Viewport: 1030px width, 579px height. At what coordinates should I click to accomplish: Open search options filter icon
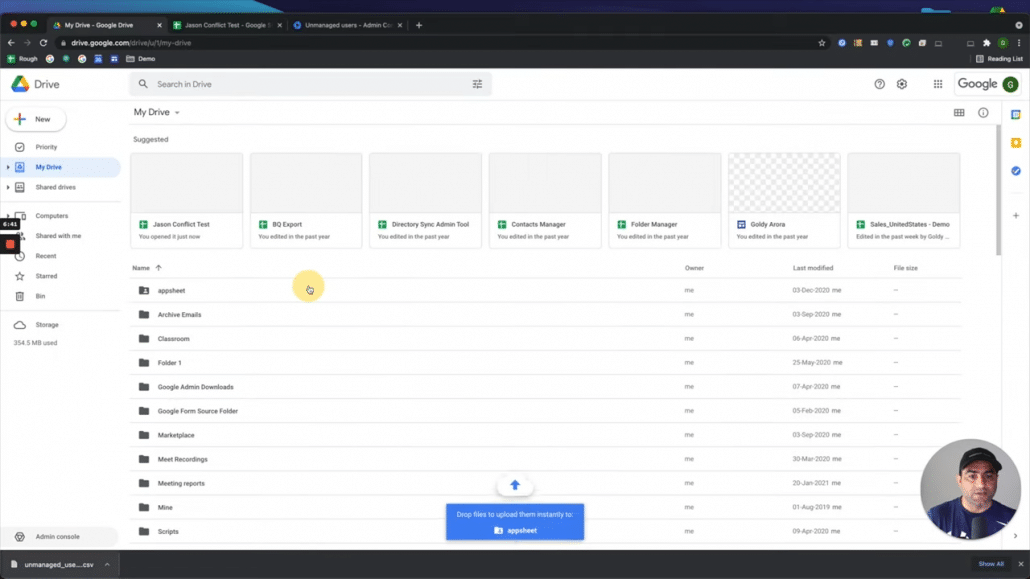tap(477, 84)
